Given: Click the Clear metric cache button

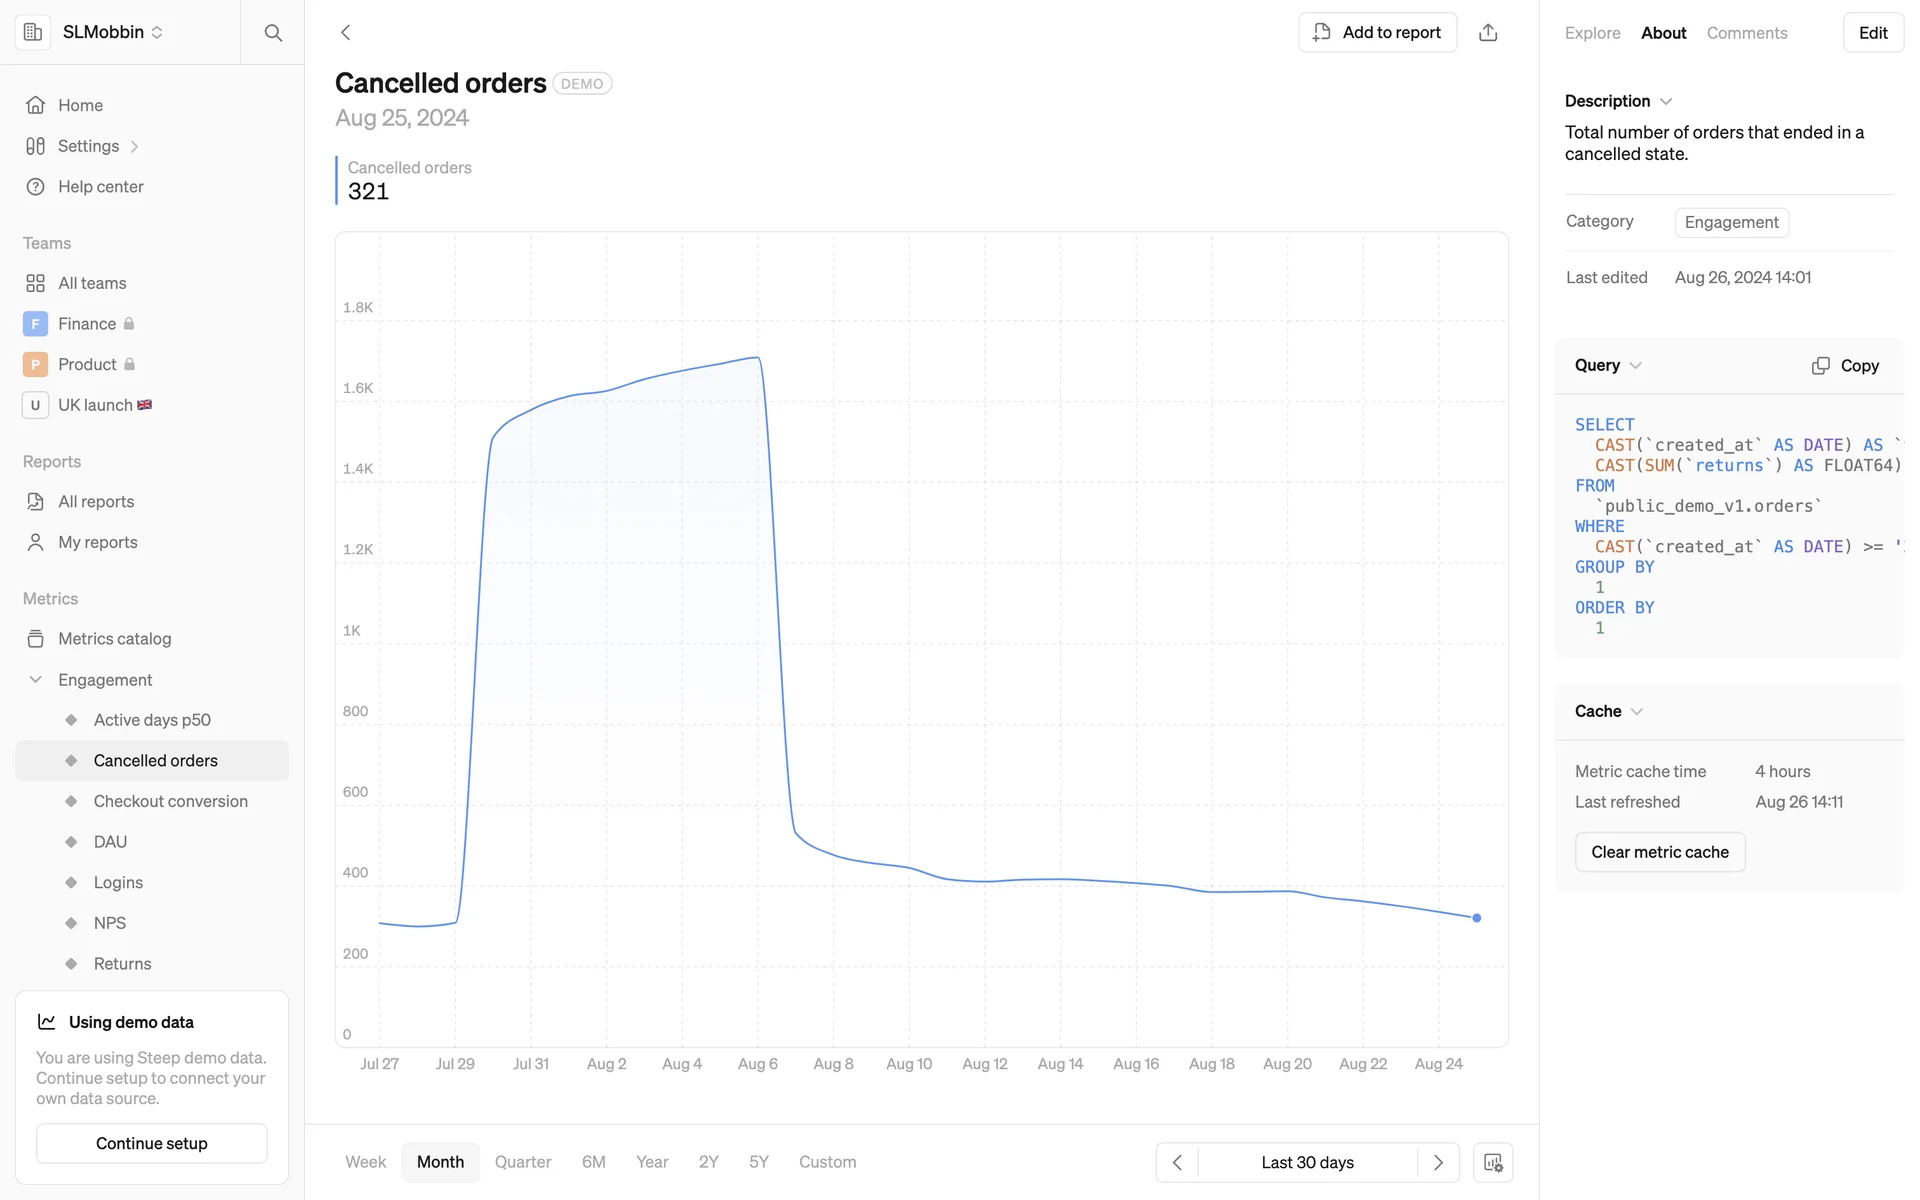Looking at the screenshot, I should 1659,852.
